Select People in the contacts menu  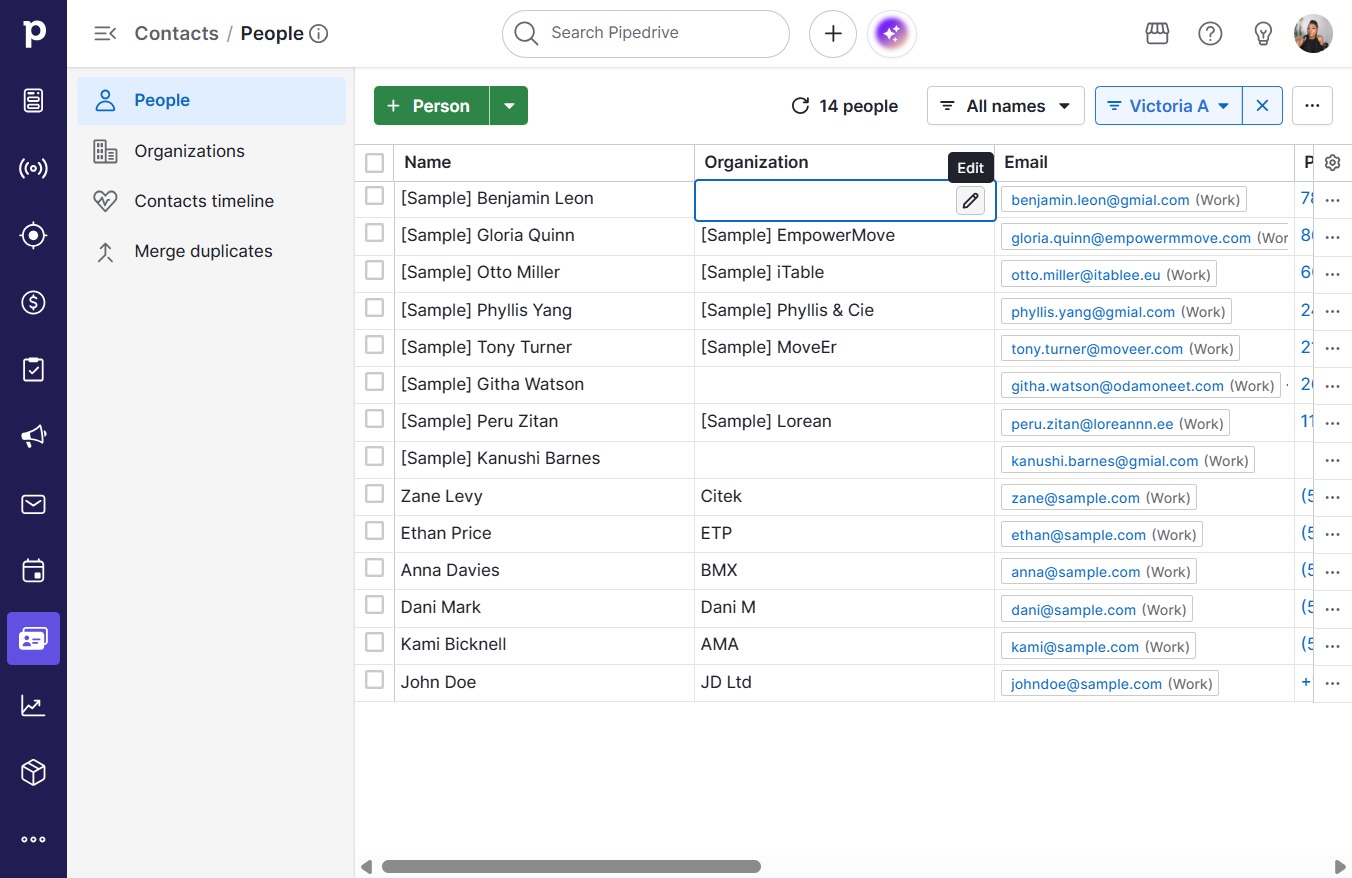(211, 100)
